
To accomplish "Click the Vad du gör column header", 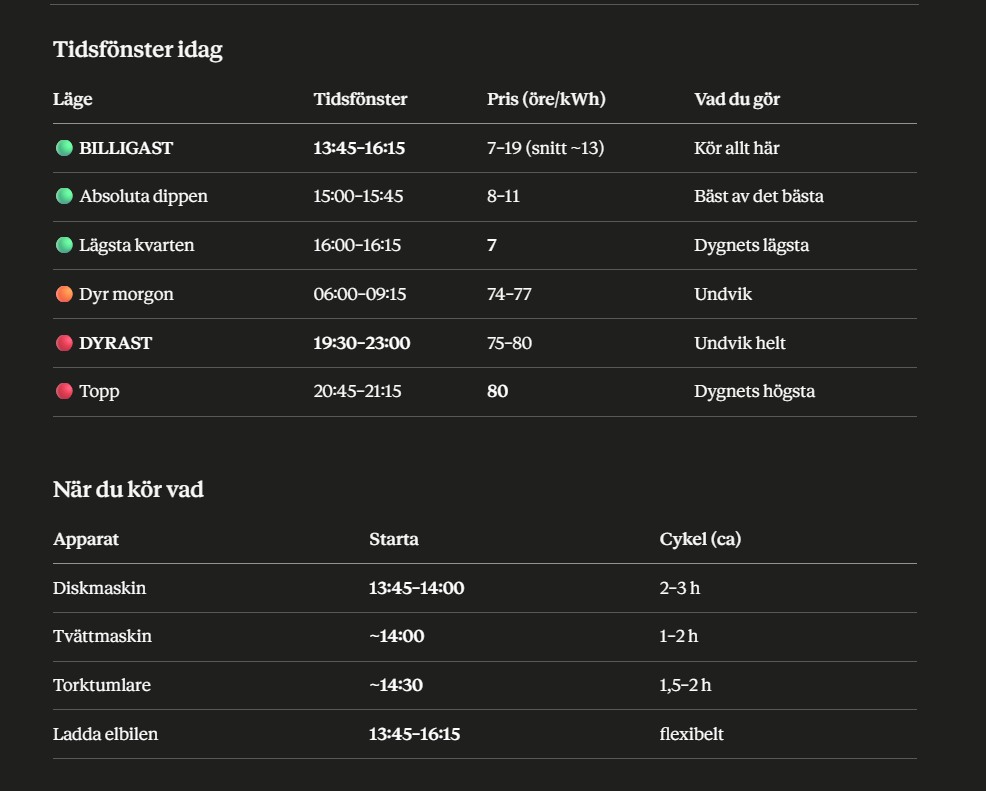I will [737, 99].
